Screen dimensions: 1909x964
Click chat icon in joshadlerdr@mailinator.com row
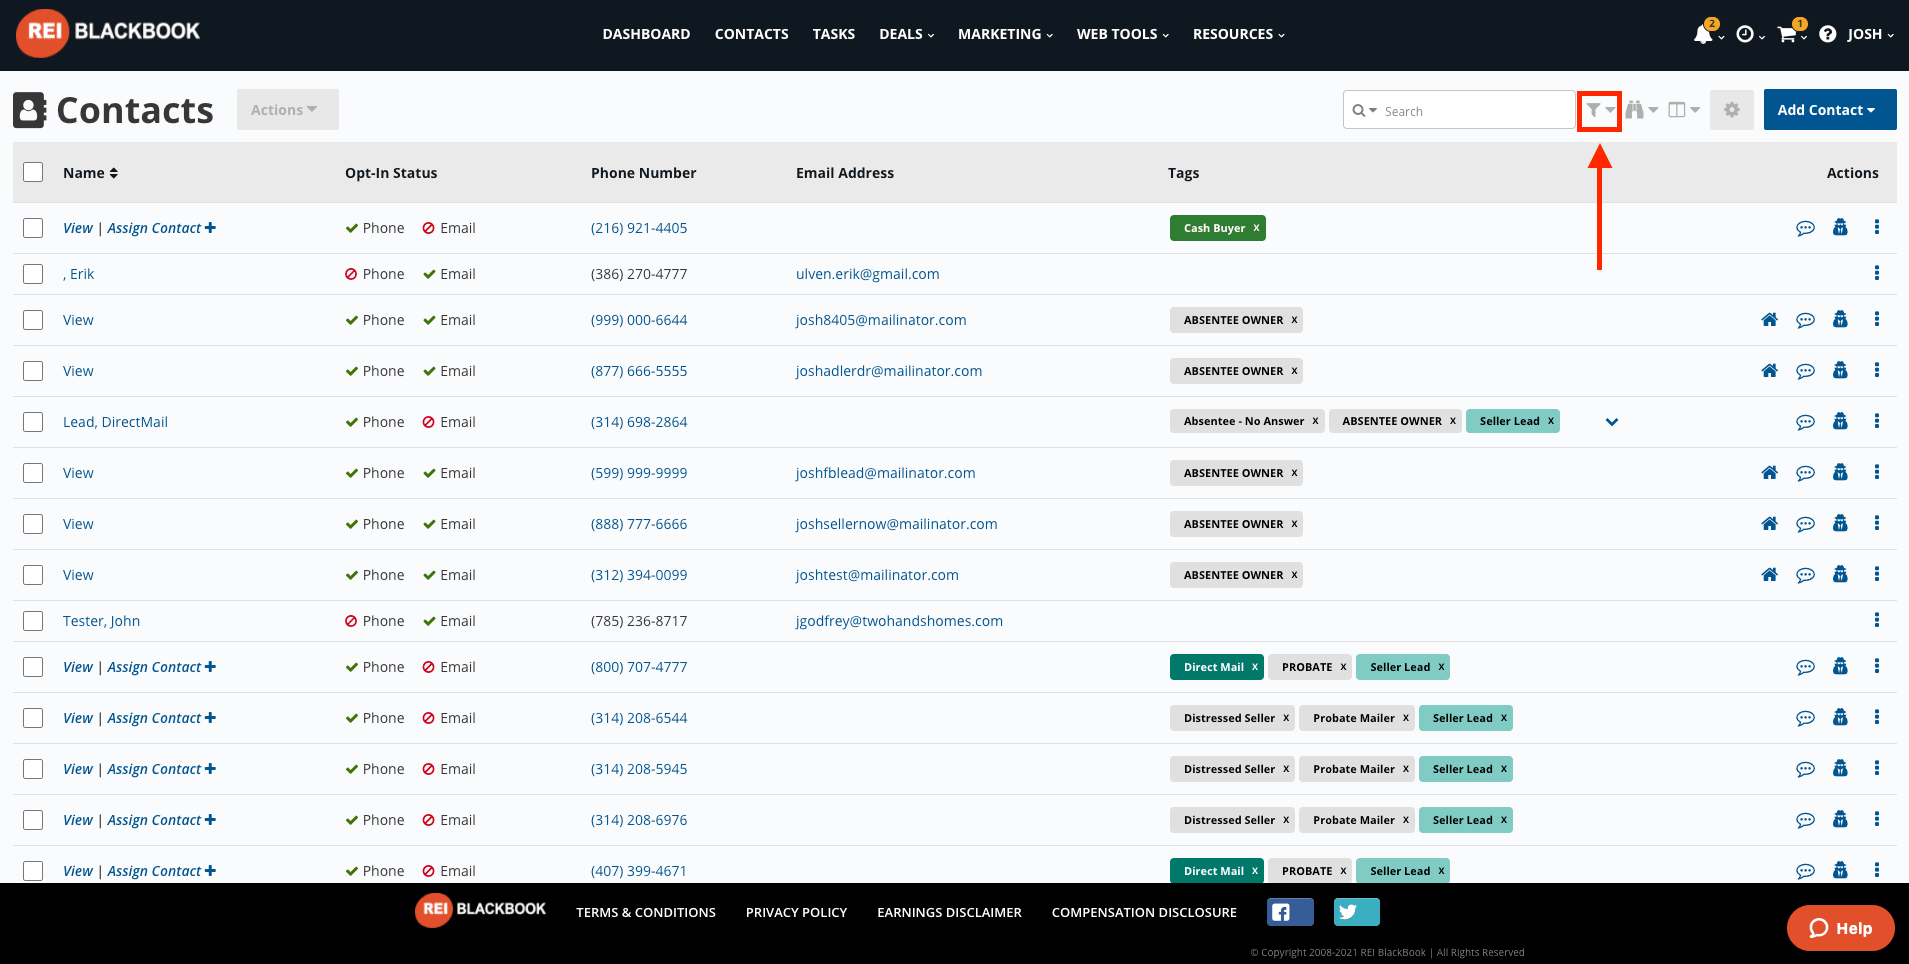coord(1805,371)
